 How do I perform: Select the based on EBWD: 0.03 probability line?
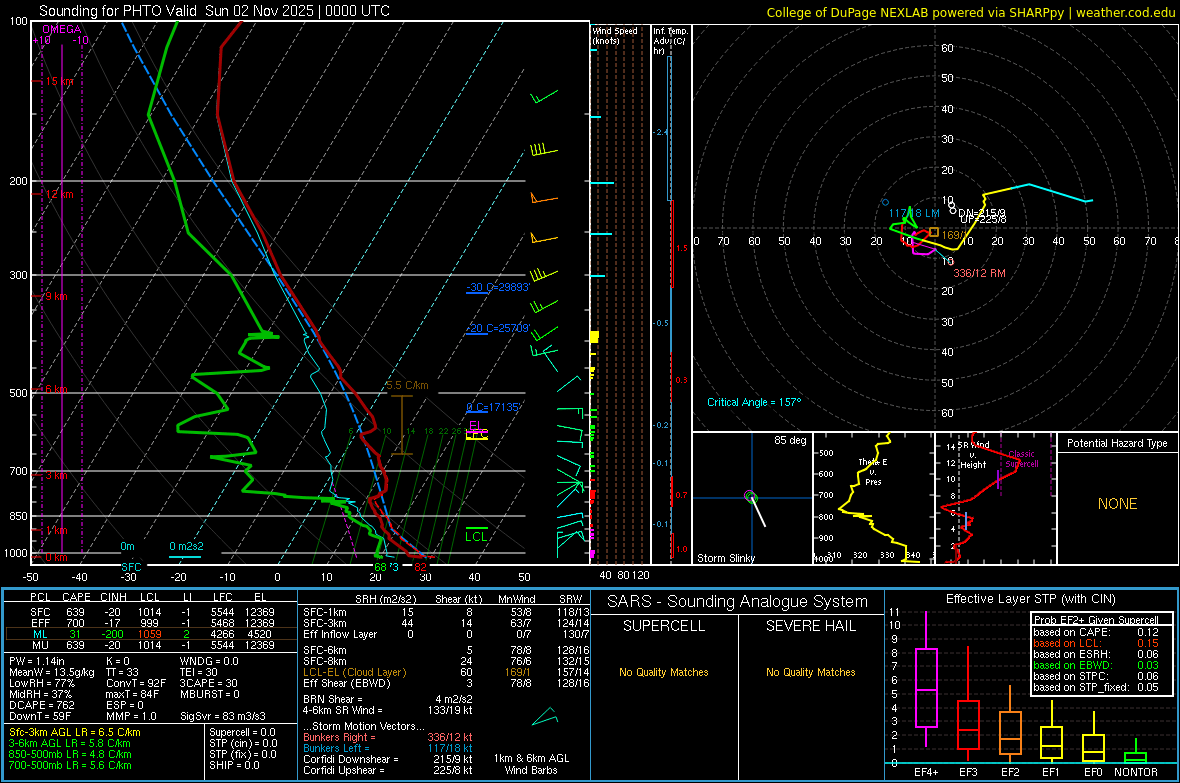point(1096,665)
